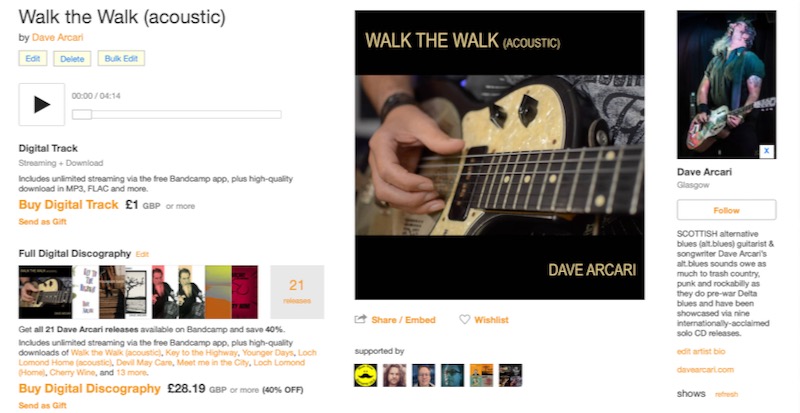Screen dimensions: 800x413
Task: Open the orange supporter avatar
Action: [x=481, y=375]
